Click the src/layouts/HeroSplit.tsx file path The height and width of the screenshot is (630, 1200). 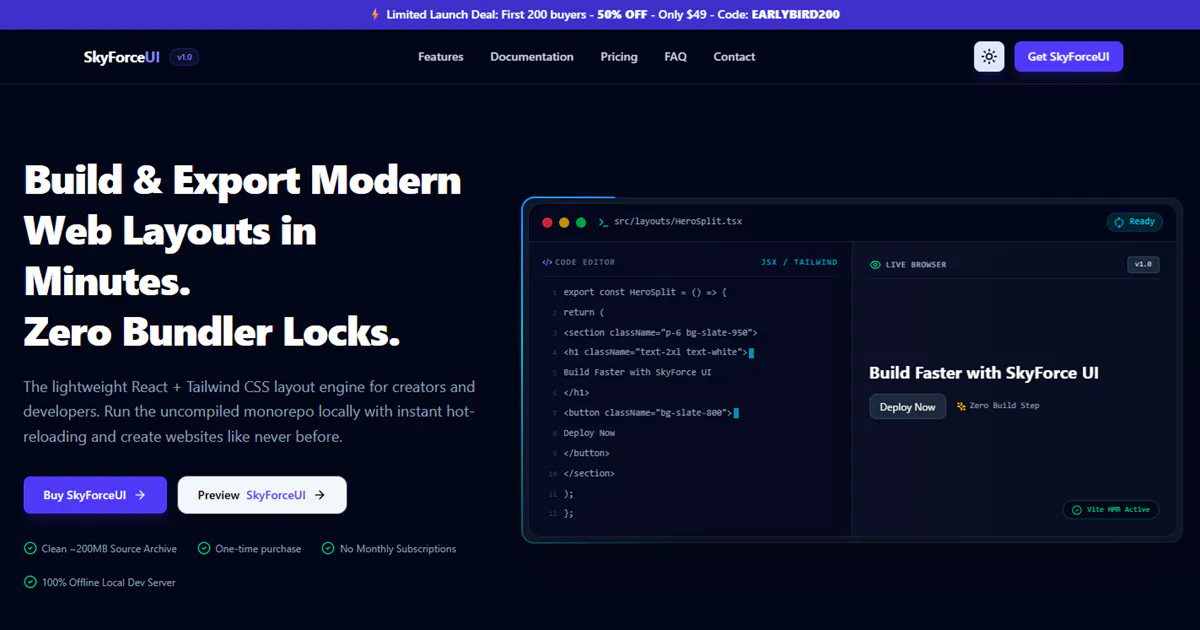(678, 221)
